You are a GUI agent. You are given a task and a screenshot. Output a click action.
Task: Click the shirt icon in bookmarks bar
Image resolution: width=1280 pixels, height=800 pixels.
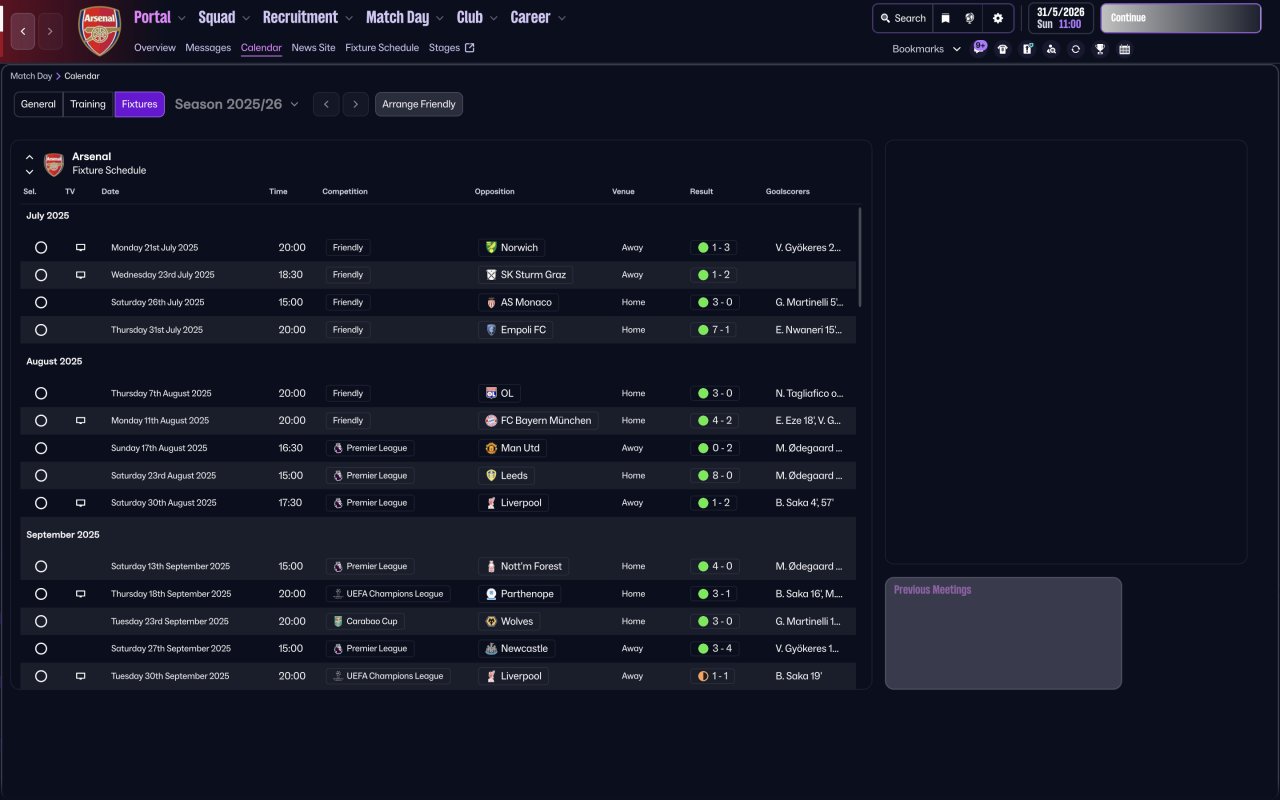pos(1003,49)
